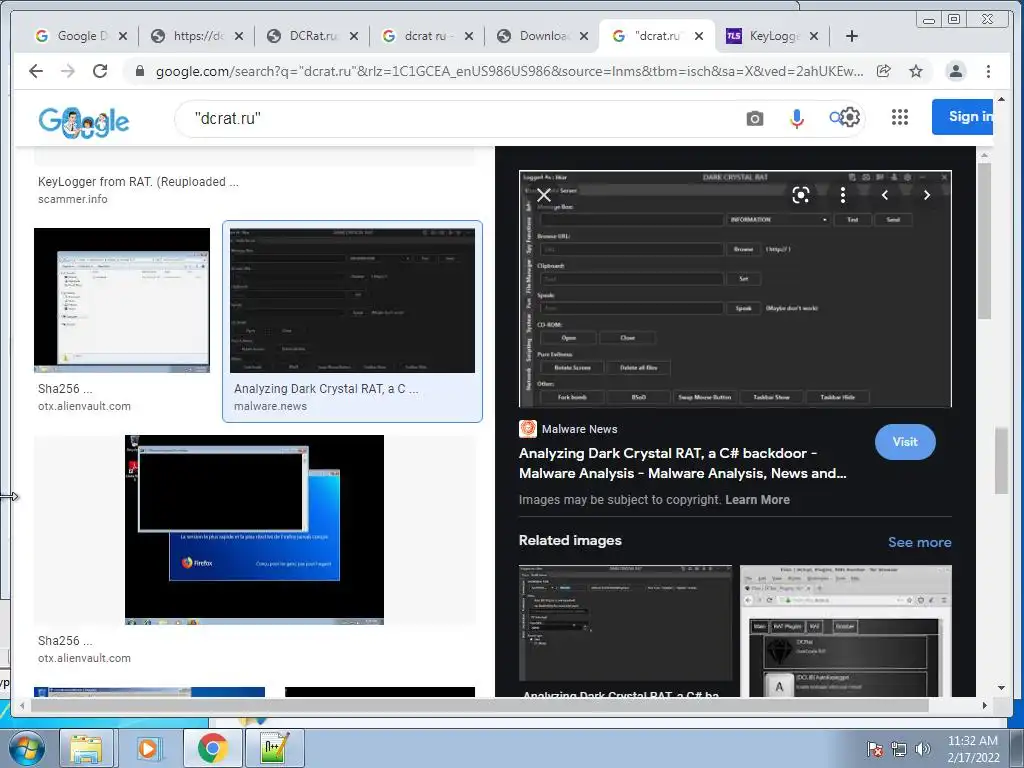This screenshot has height=768, width=1024.
Task: Open File Explorer from taskbar
Action: point(86,748)
